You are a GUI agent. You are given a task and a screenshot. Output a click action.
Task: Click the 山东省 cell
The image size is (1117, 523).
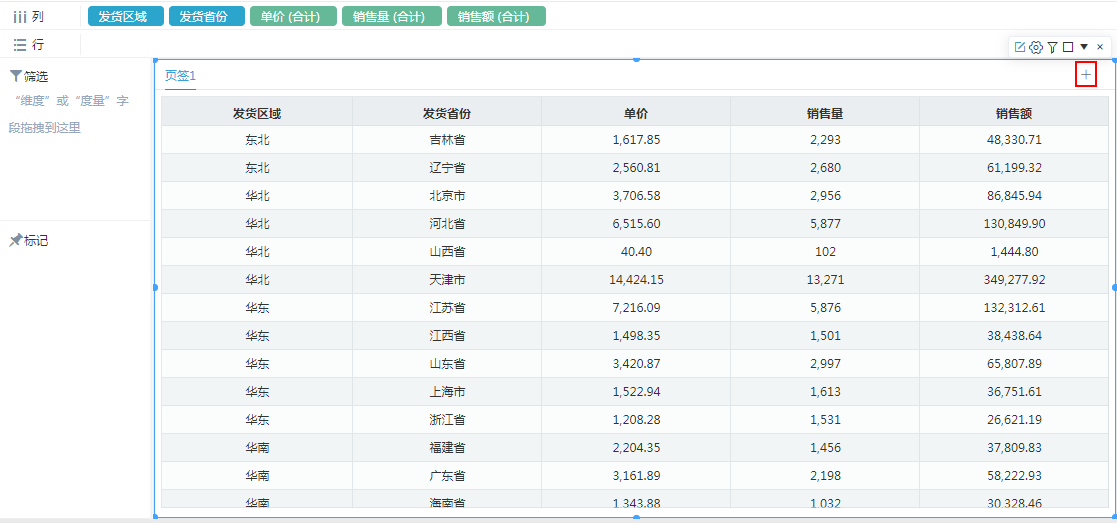(x=447, y=363)
